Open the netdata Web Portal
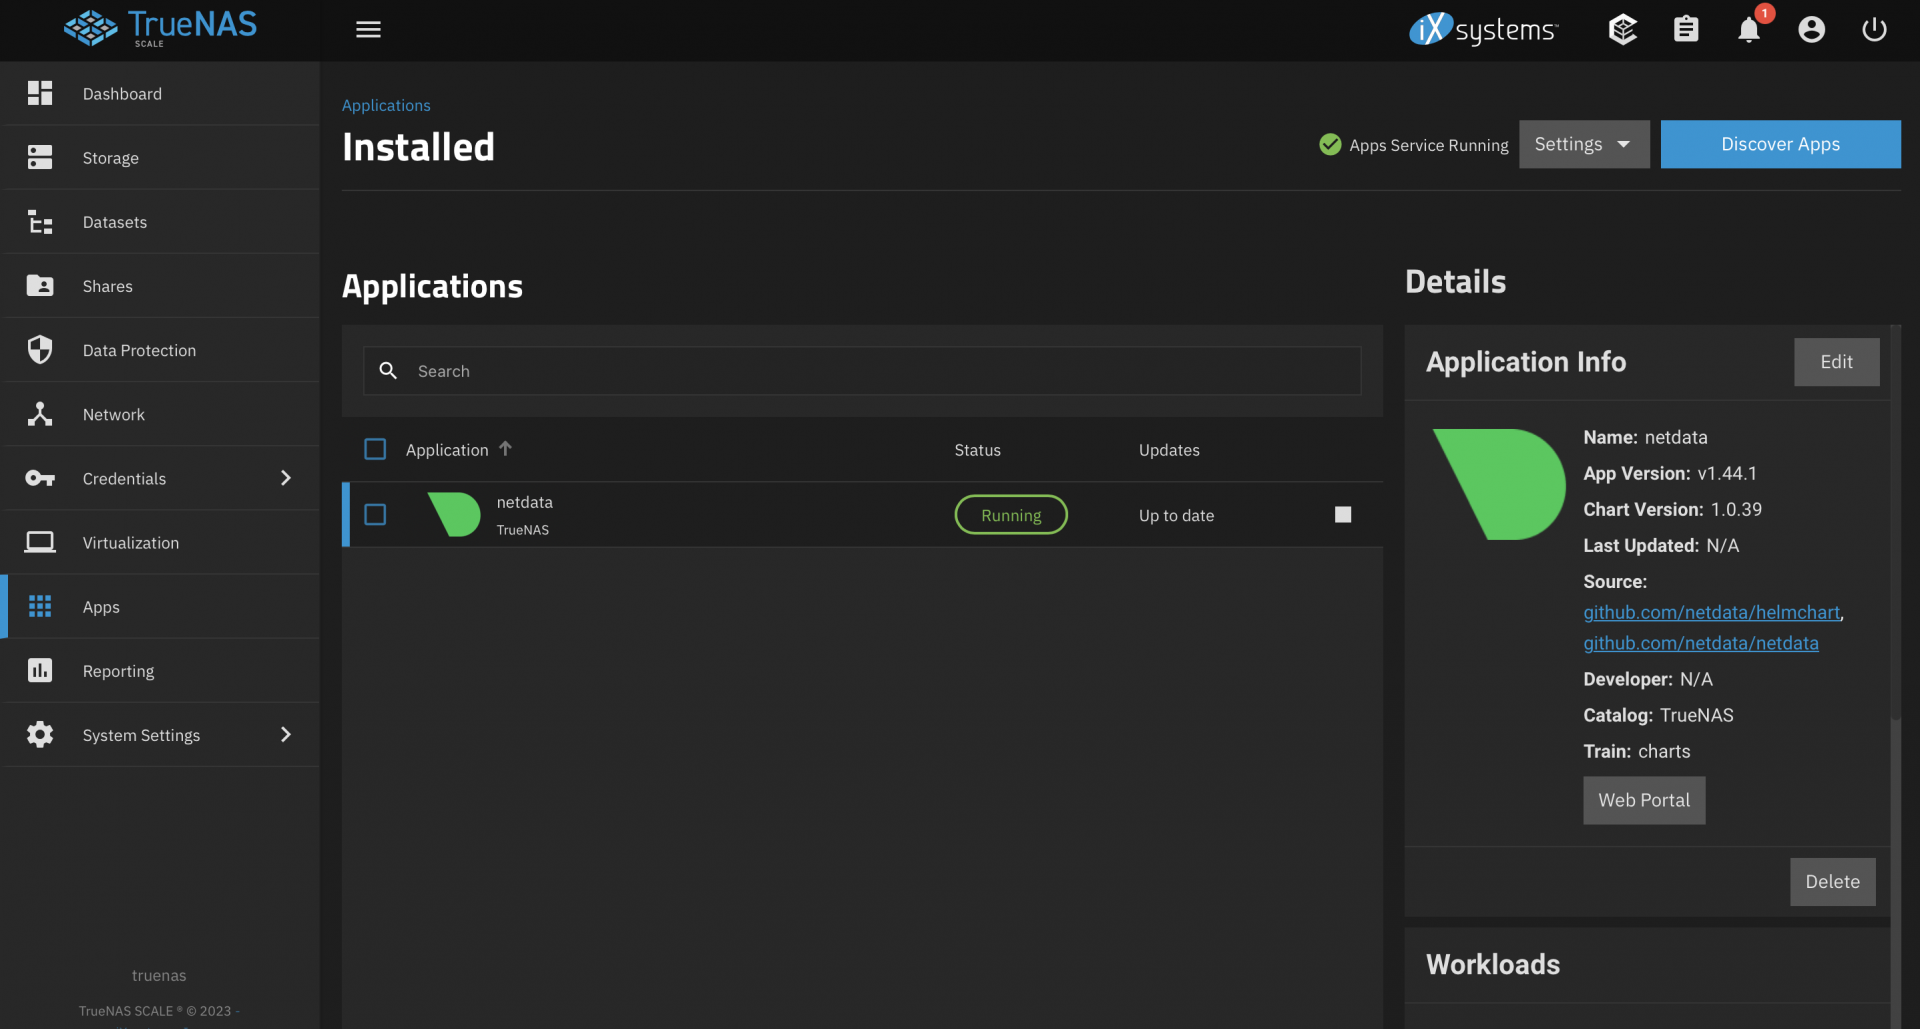The height and width of the screenshot is (1029, 1920). coord(1644,800)
